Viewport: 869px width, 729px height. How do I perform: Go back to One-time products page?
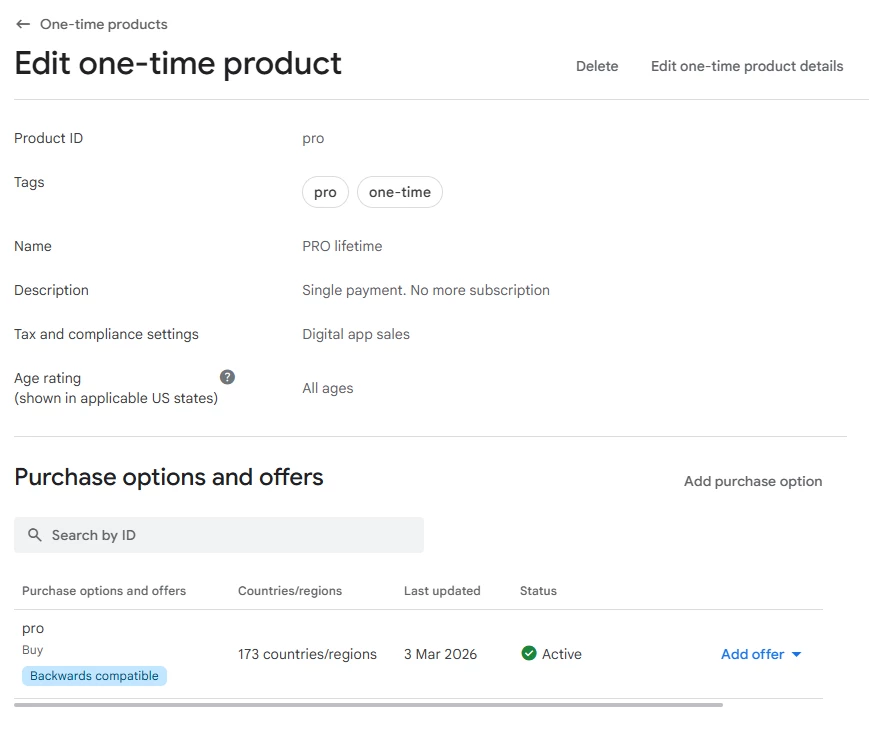coord(103,24)
